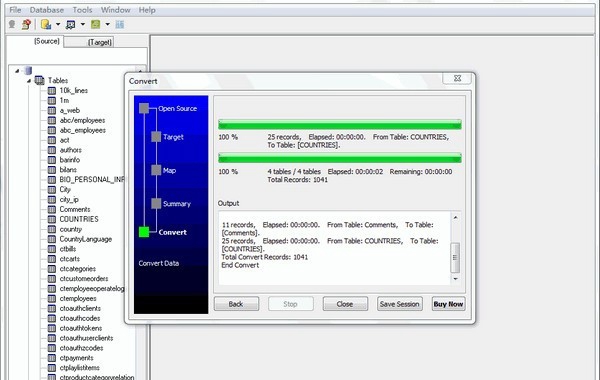
Task: Open dropdown arrow beside yellow database icon
Action: tap(58, 24)
